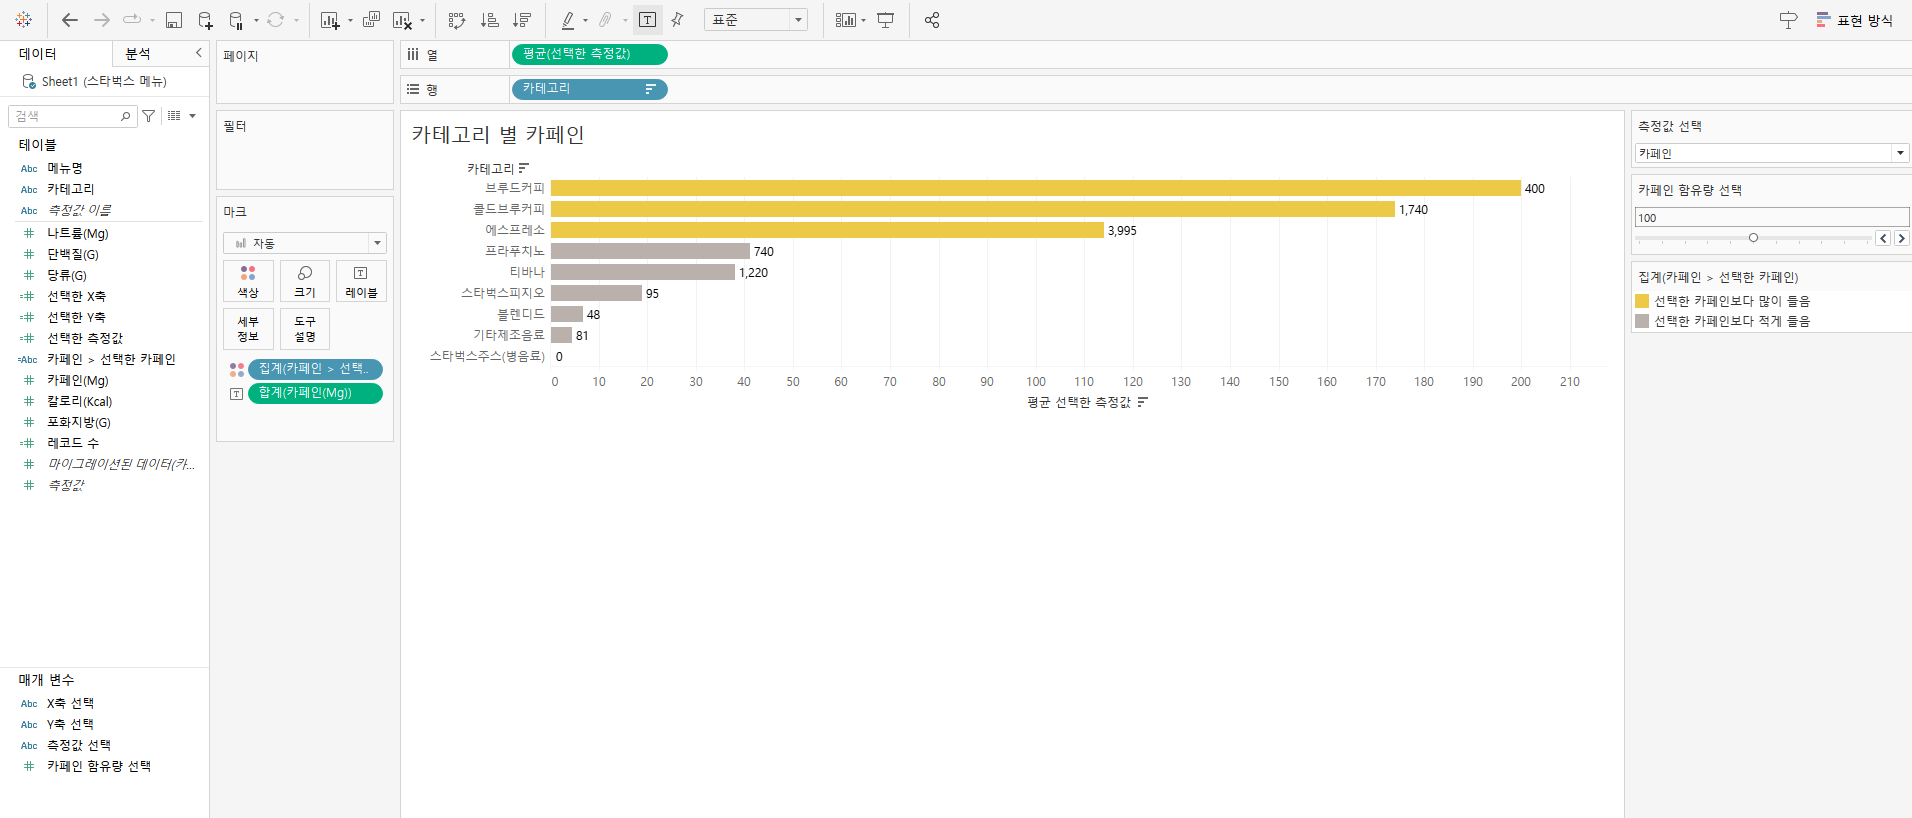Click the undo back arrow
This screenshot has height=818, width=1912.
[x=69, y=20]
